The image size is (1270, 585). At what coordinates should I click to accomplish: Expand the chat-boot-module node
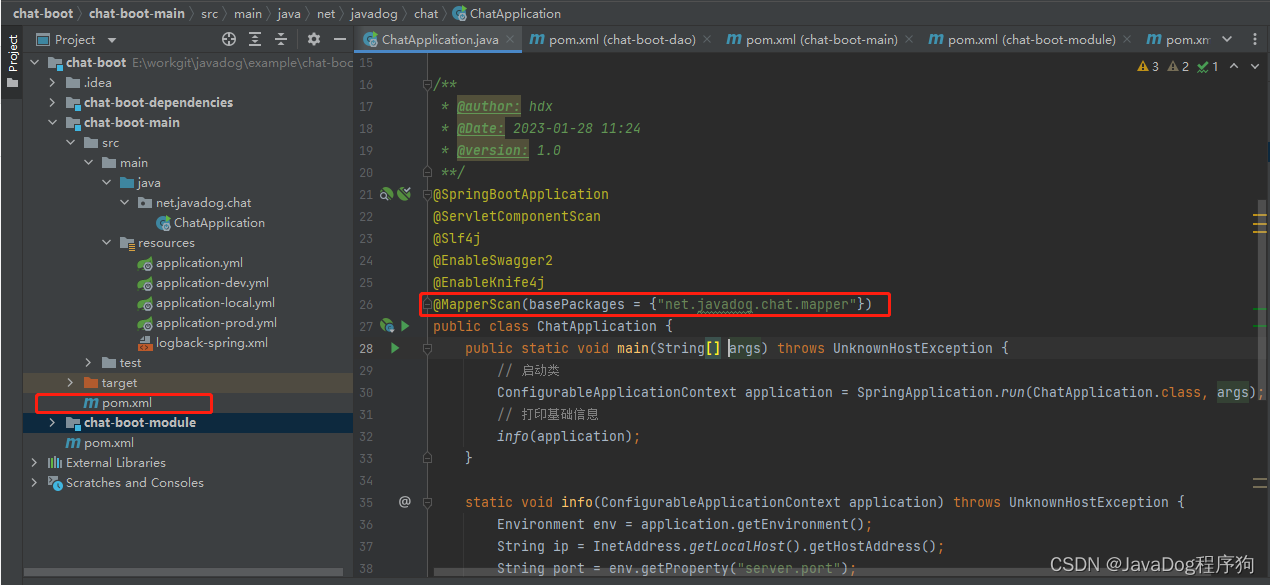tap(53, 422)
